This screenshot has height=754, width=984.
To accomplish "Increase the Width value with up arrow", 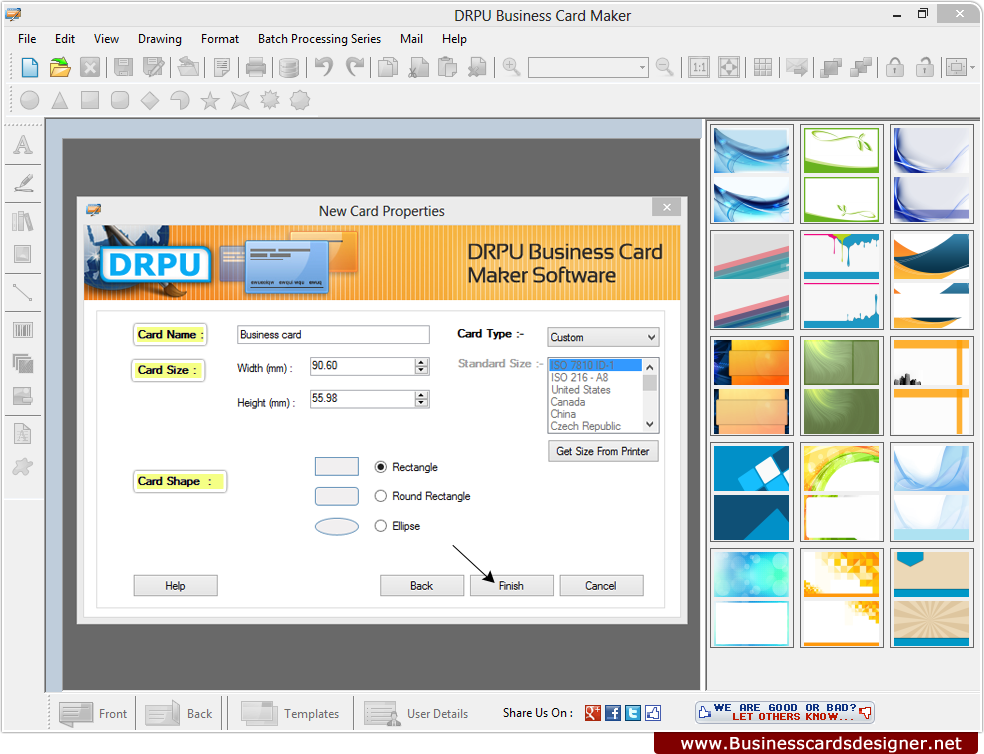I will (x=422, y=362).
